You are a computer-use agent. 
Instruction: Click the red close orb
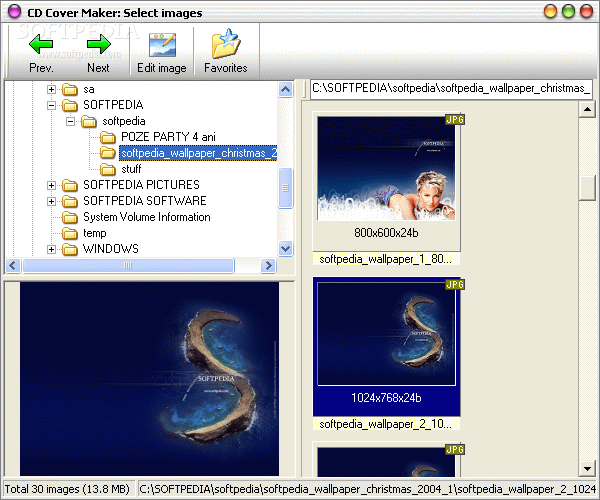[586, 11]
